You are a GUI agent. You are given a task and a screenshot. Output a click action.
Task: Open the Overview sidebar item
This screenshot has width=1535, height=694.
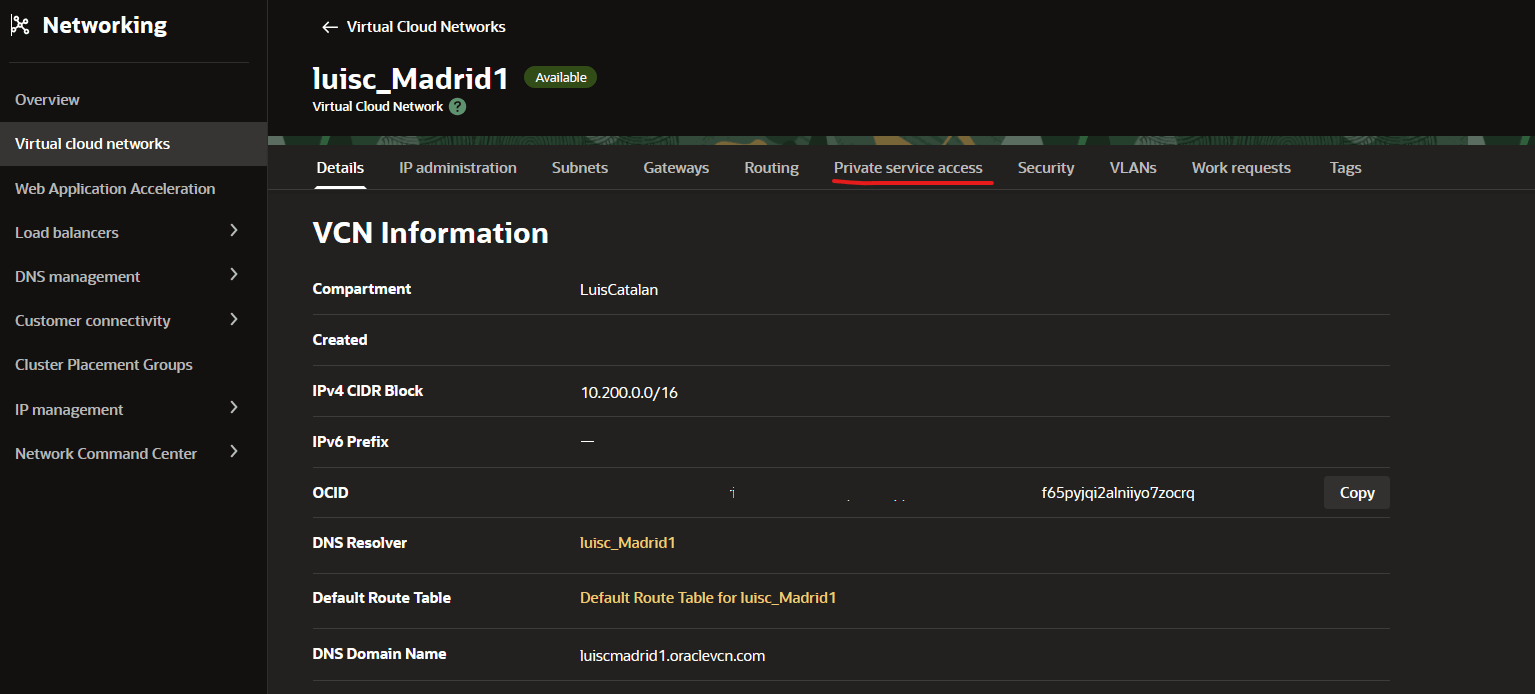click(x=47, y=100)
